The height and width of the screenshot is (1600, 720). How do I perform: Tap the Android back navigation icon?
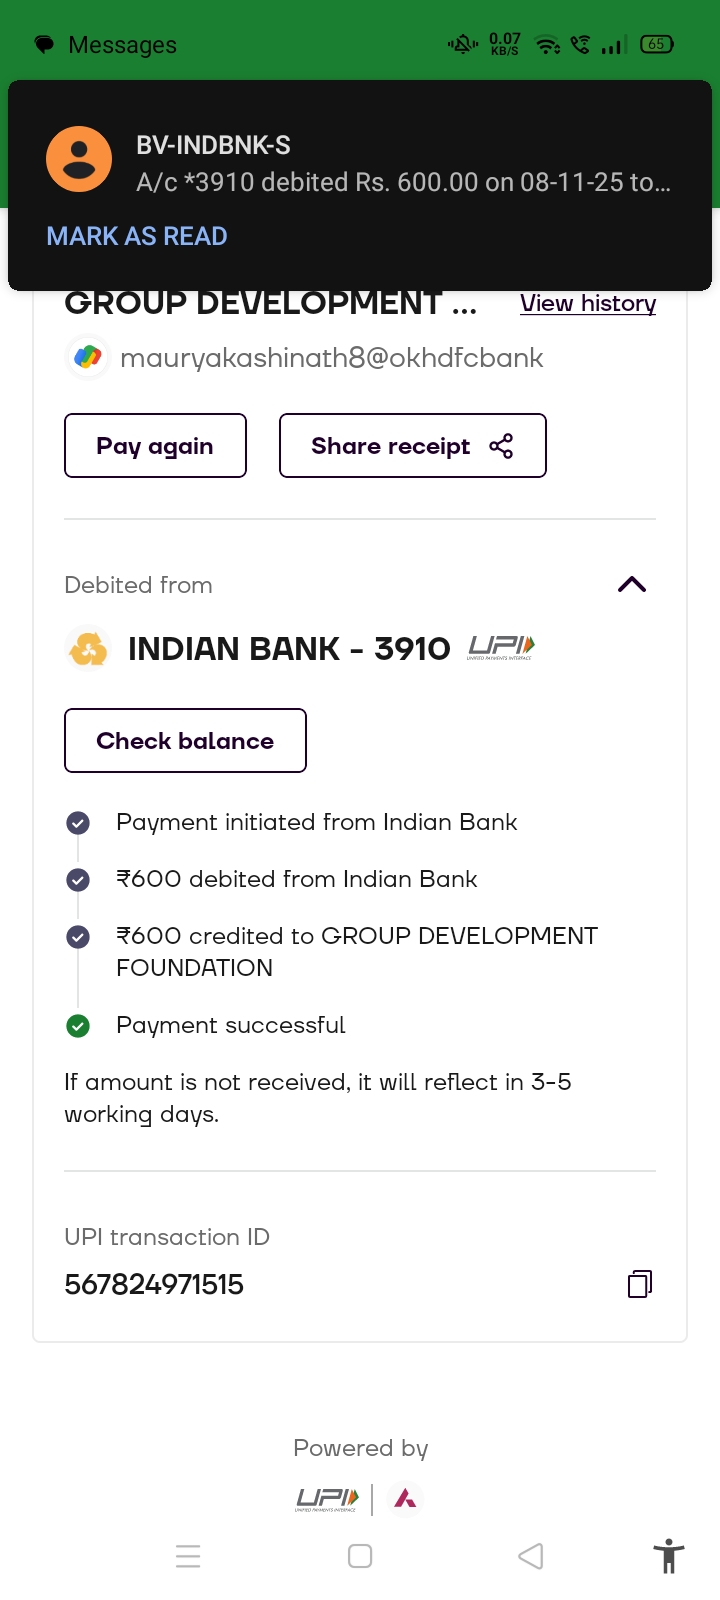click(531, 1556)
